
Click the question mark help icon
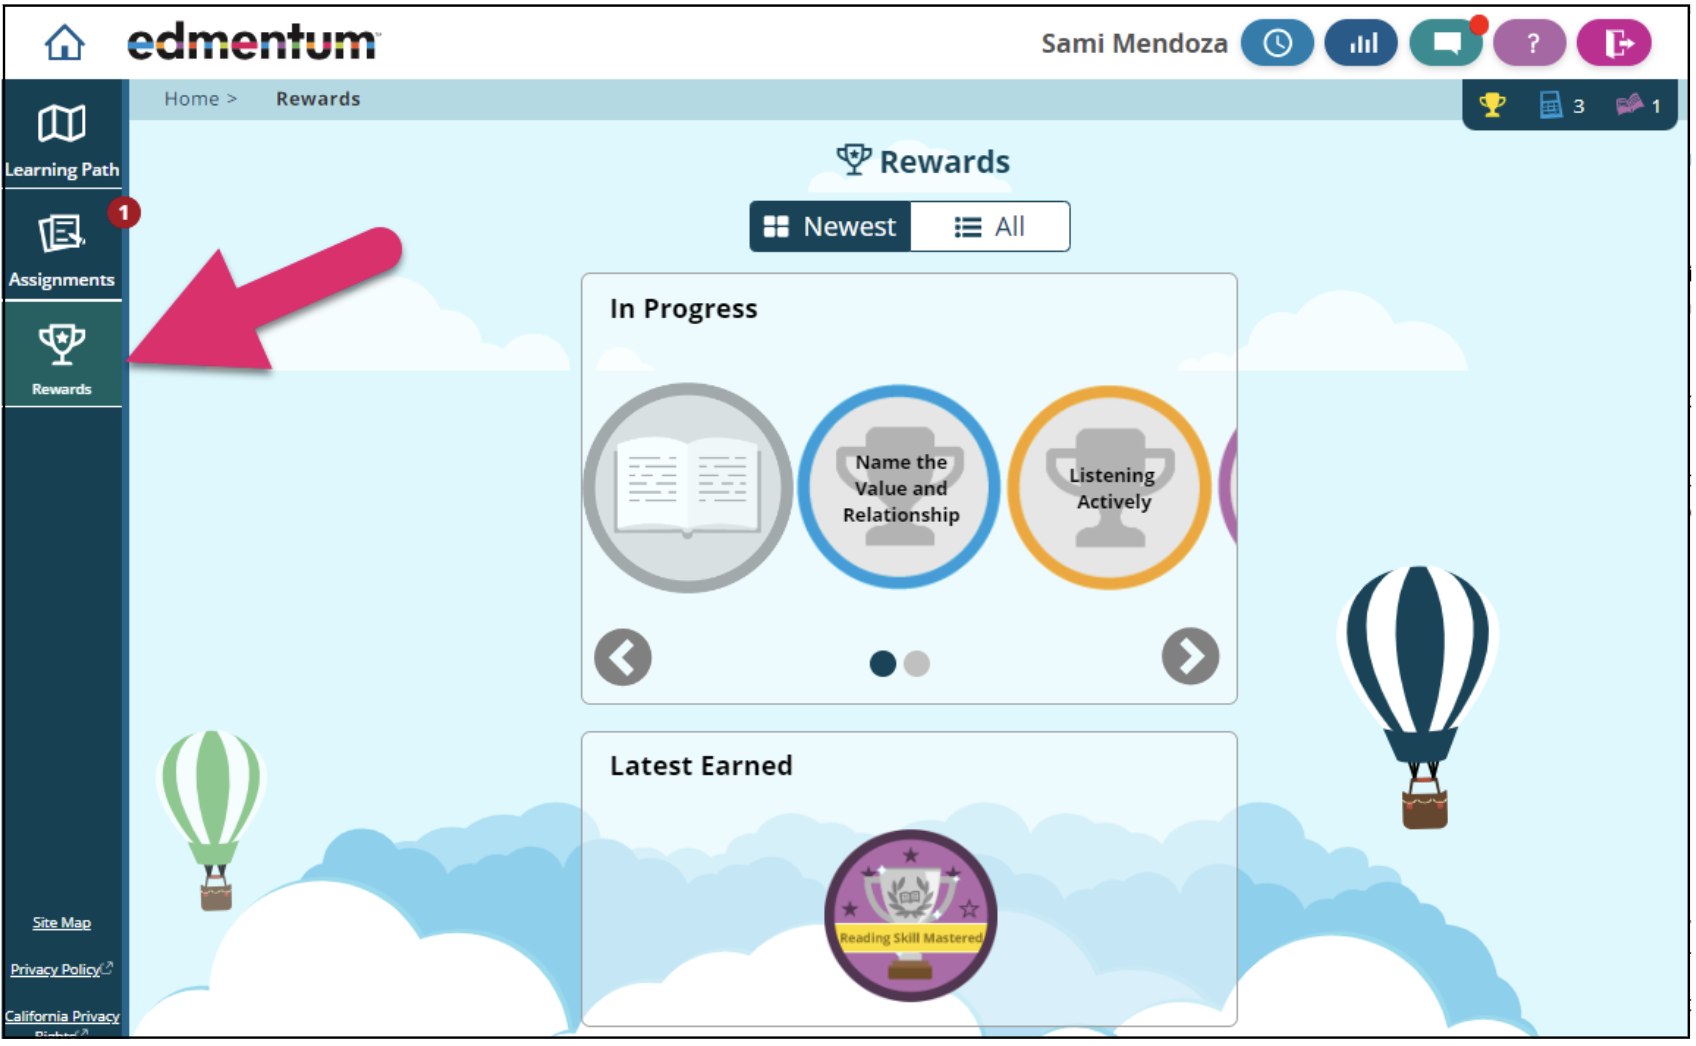1530,43
